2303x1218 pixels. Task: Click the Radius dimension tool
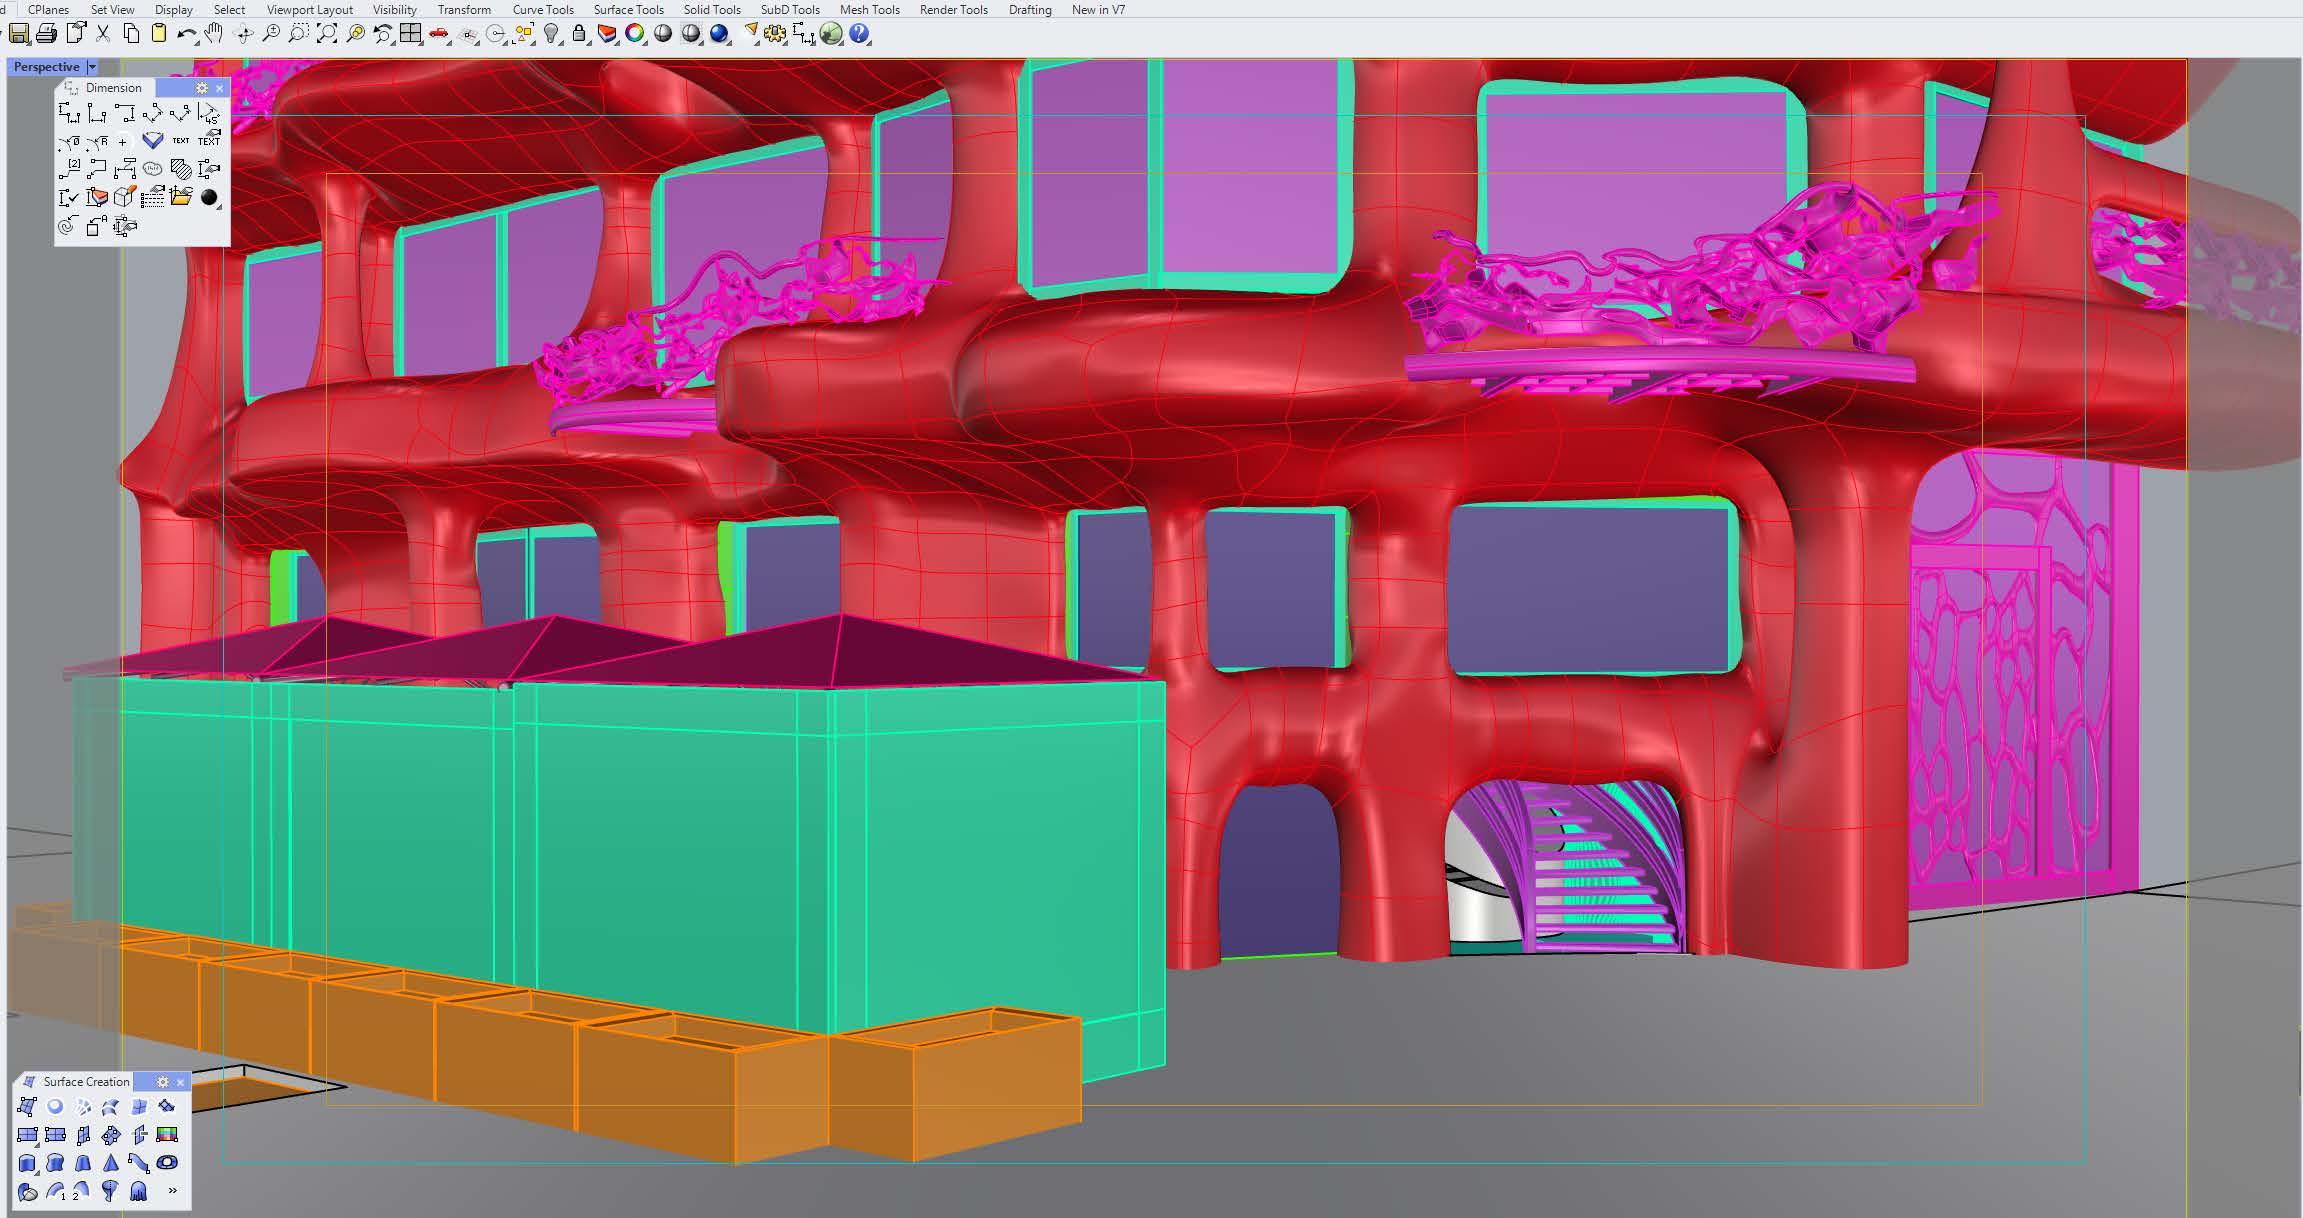tap(96, 142)
